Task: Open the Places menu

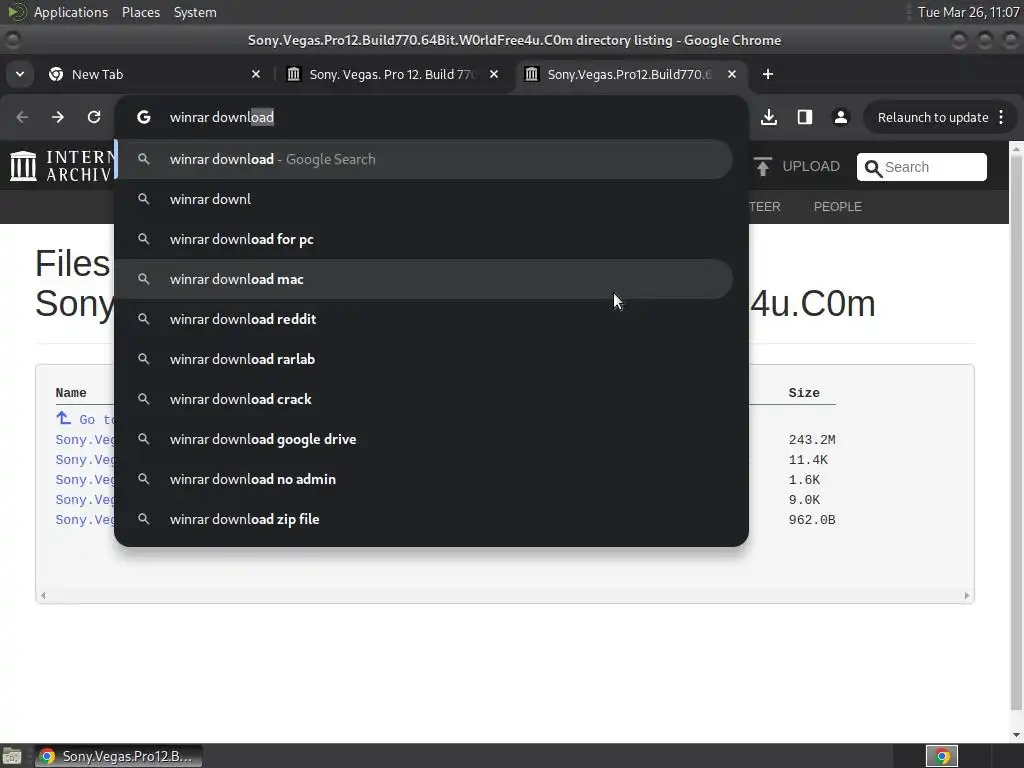Action: [x=141, y=12]
